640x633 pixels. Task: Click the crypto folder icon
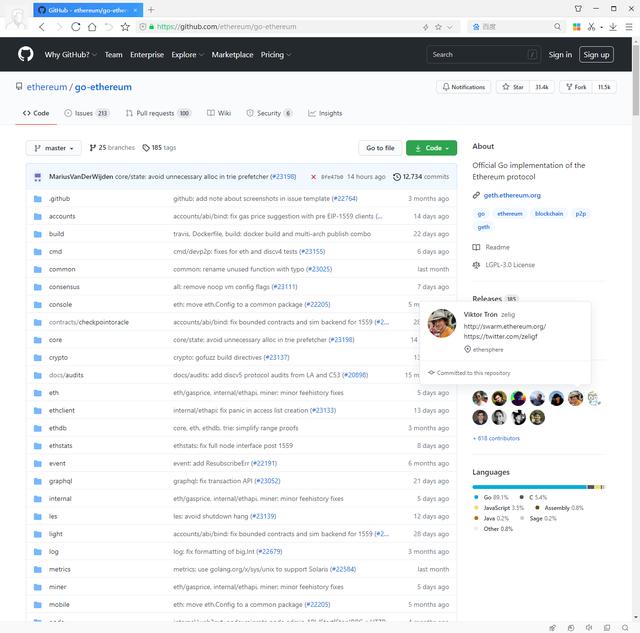point(38,358)
